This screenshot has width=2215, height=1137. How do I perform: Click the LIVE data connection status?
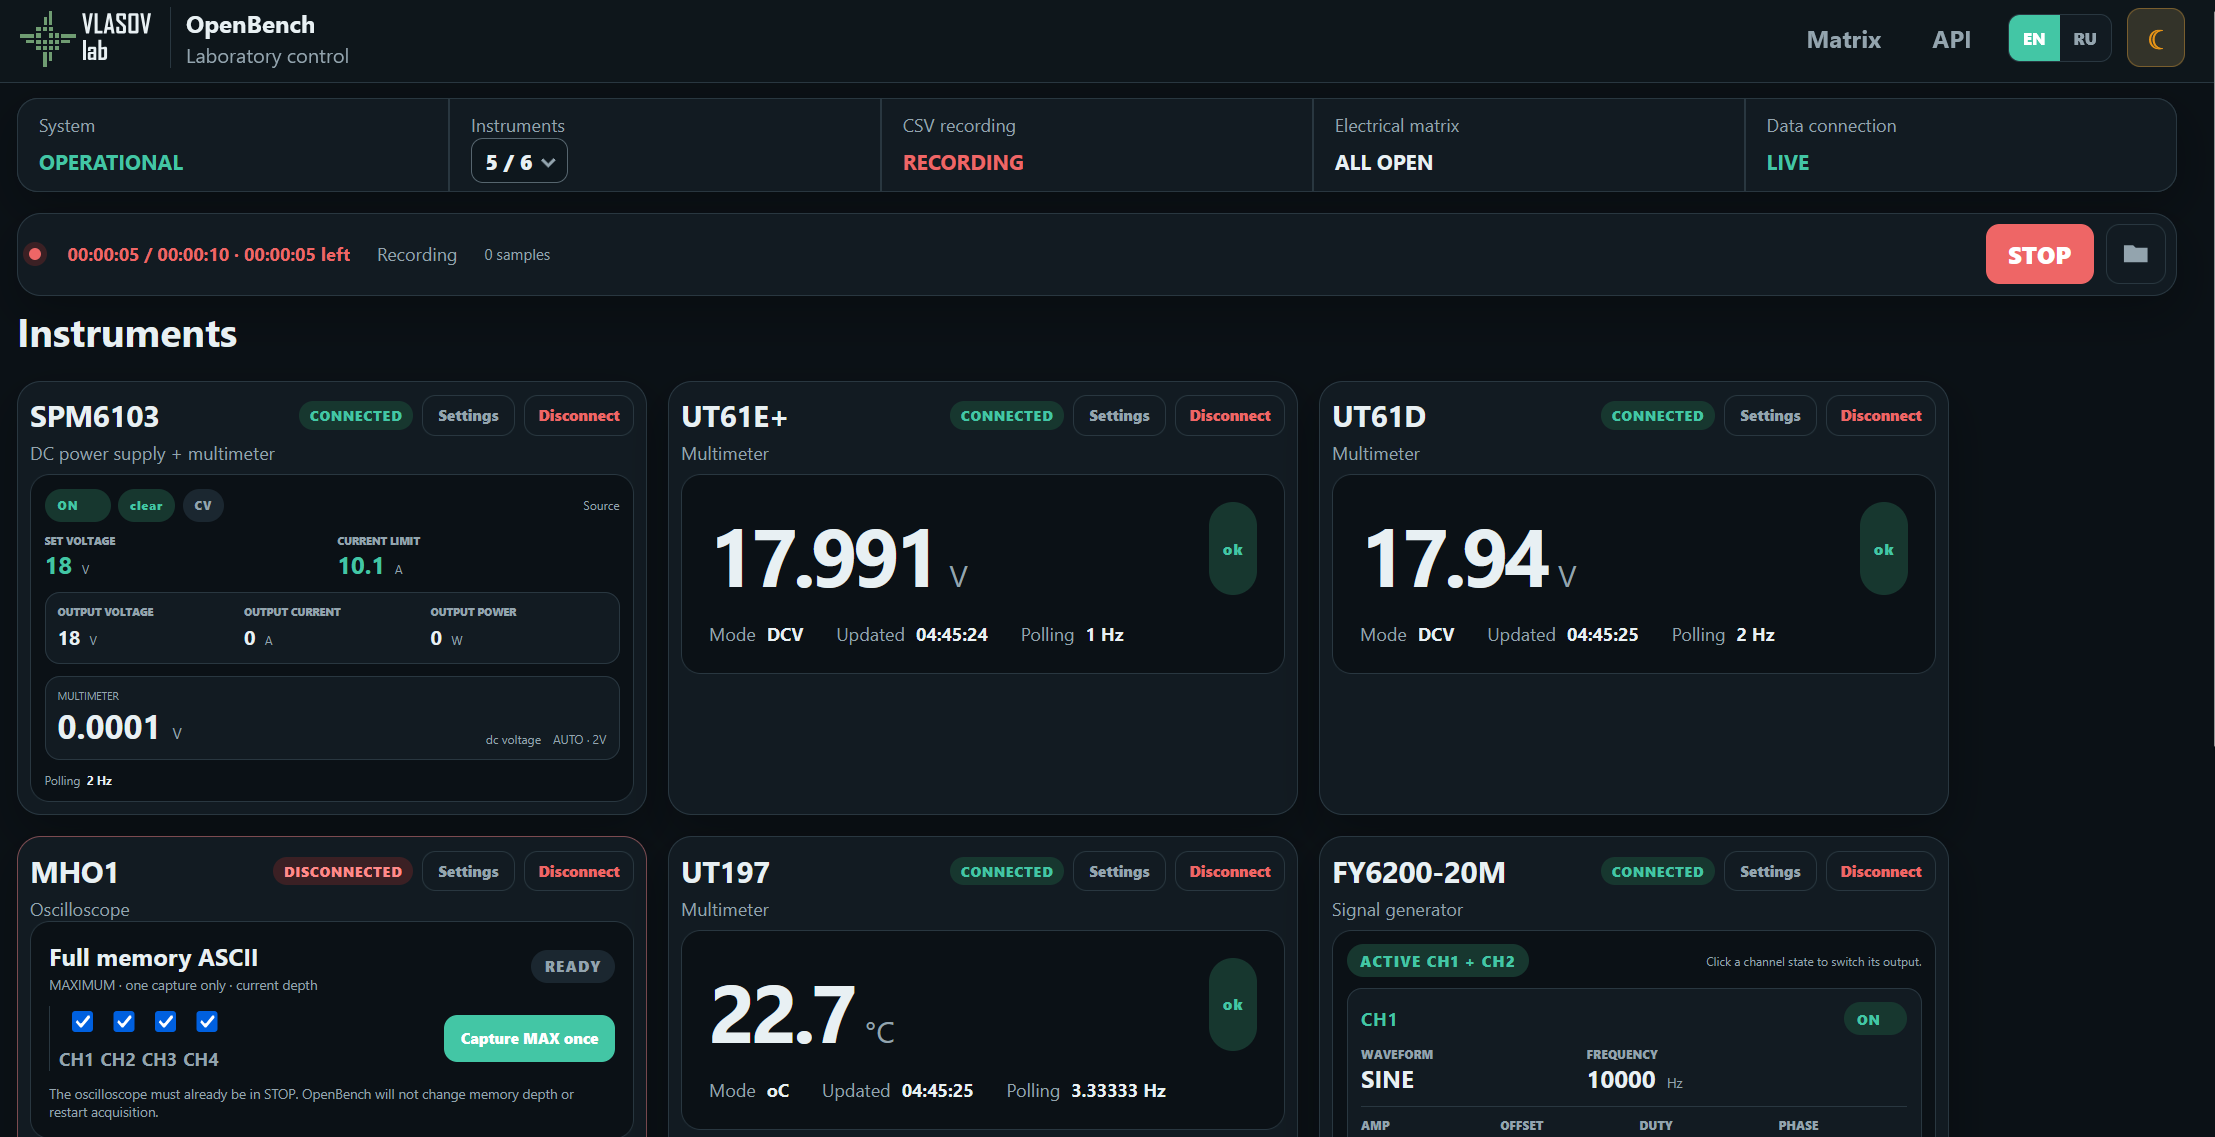[1787, 162]
